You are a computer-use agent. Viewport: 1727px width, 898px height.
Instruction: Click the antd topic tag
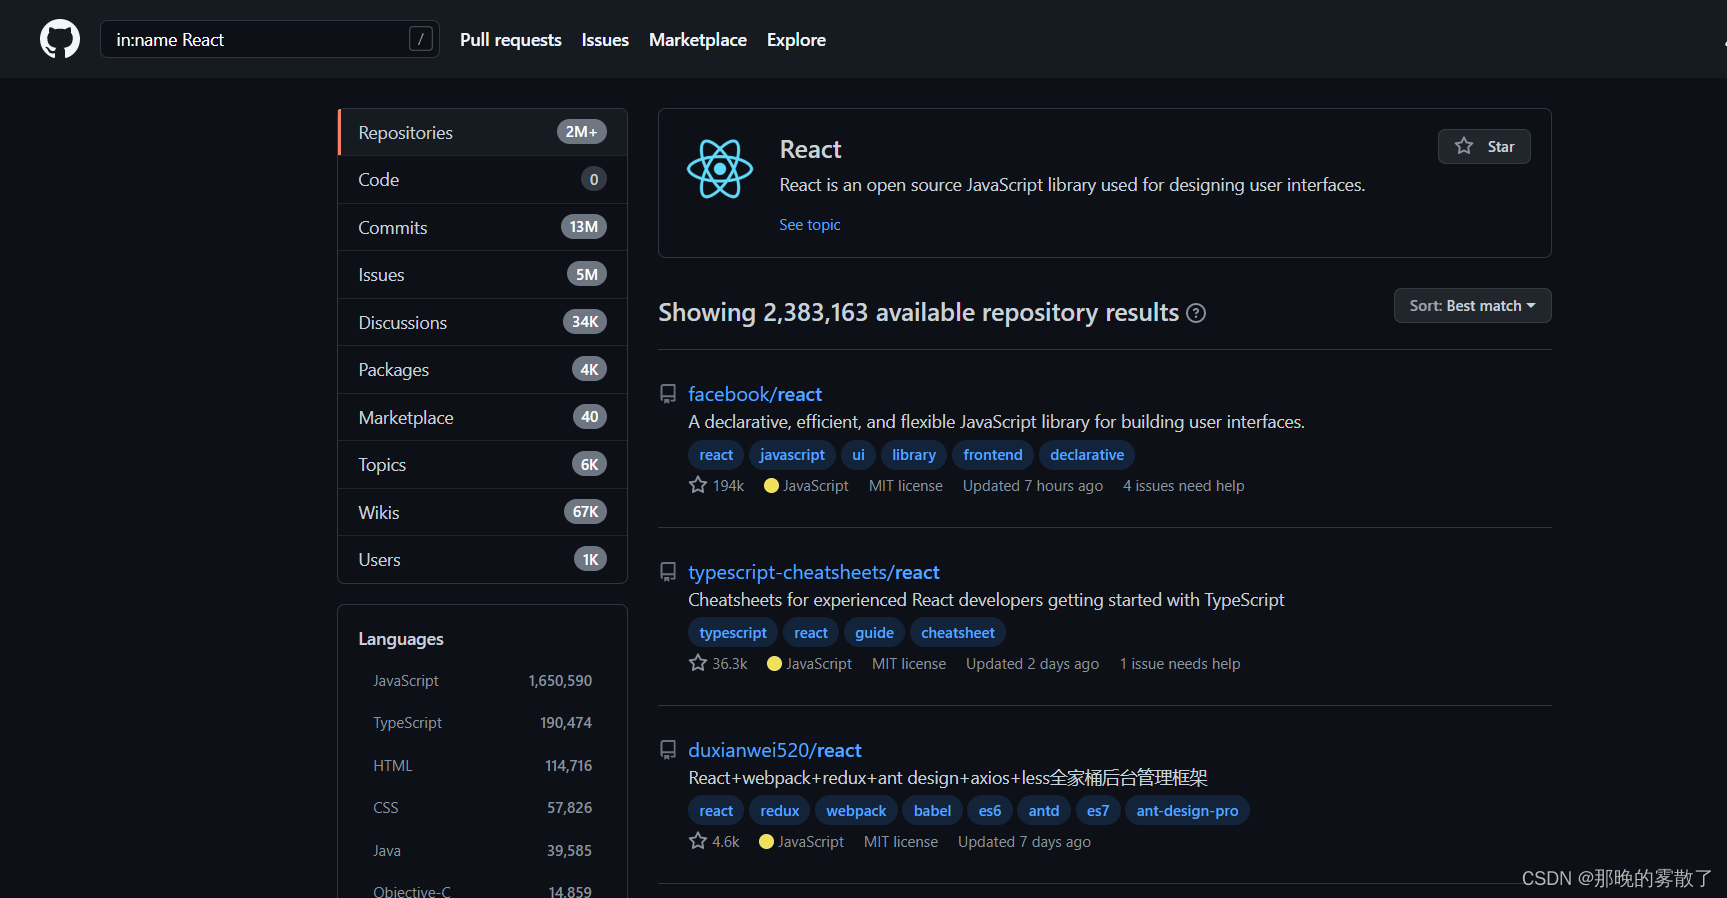(x=1044, y=811)
